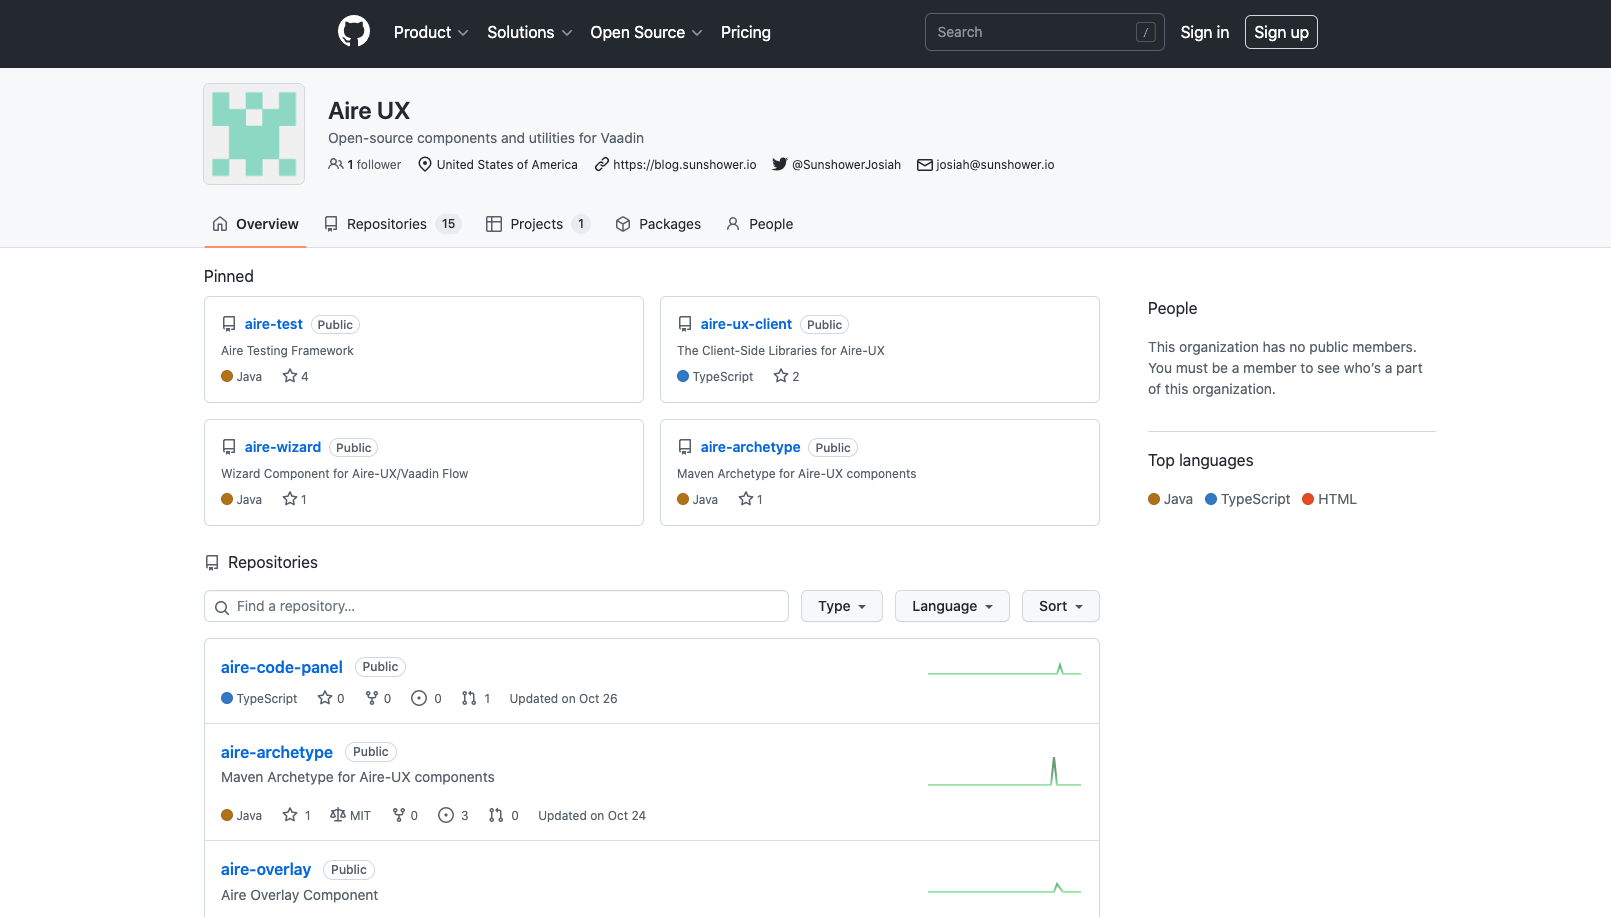Click the issues icon of aire-code-panel repo

coord(419,698)
